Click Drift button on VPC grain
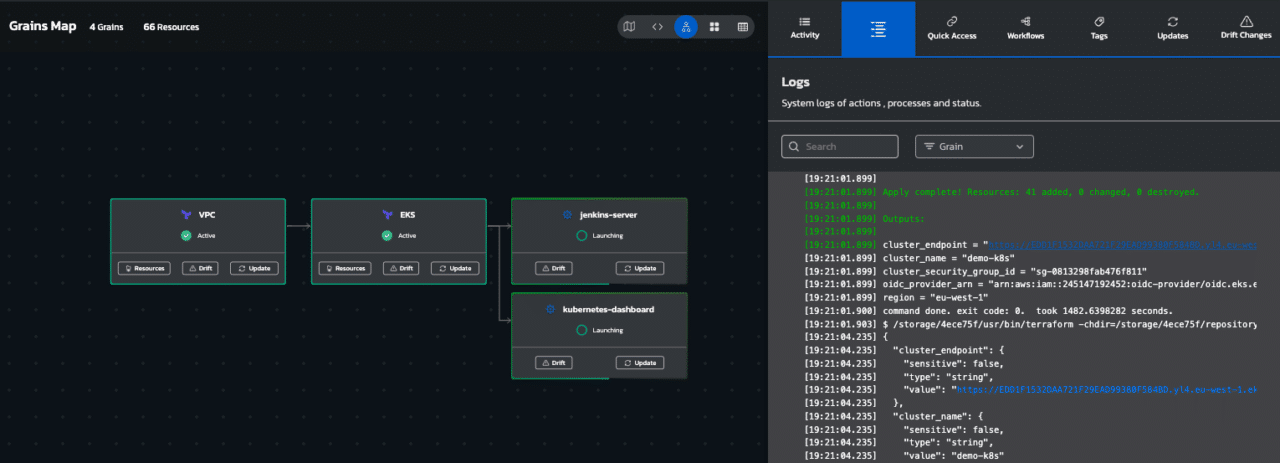 198,268
